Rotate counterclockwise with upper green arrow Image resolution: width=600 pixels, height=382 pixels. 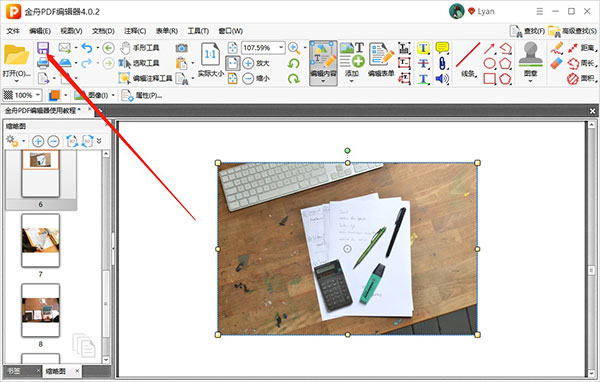point(294,63)
